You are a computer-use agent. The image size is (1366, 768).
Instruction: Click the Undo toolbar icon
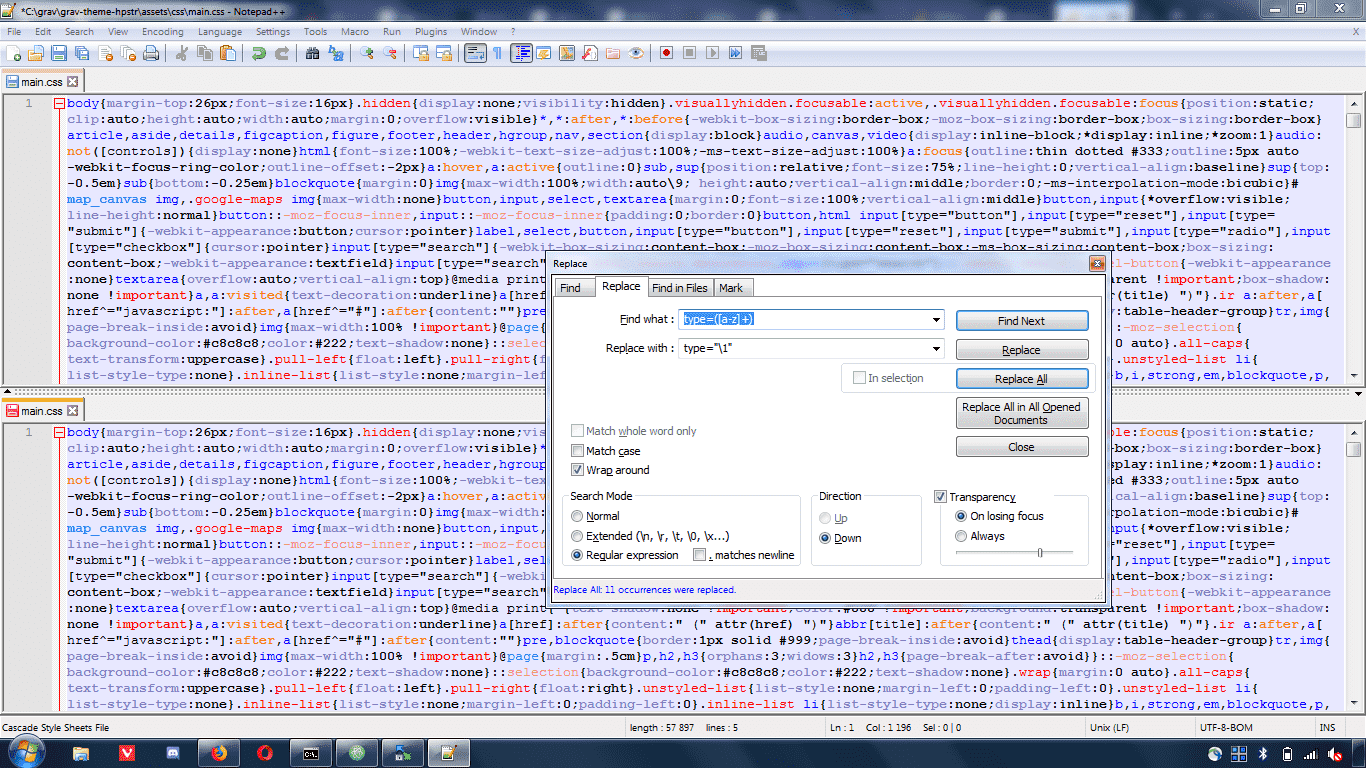tap(259, 53)
